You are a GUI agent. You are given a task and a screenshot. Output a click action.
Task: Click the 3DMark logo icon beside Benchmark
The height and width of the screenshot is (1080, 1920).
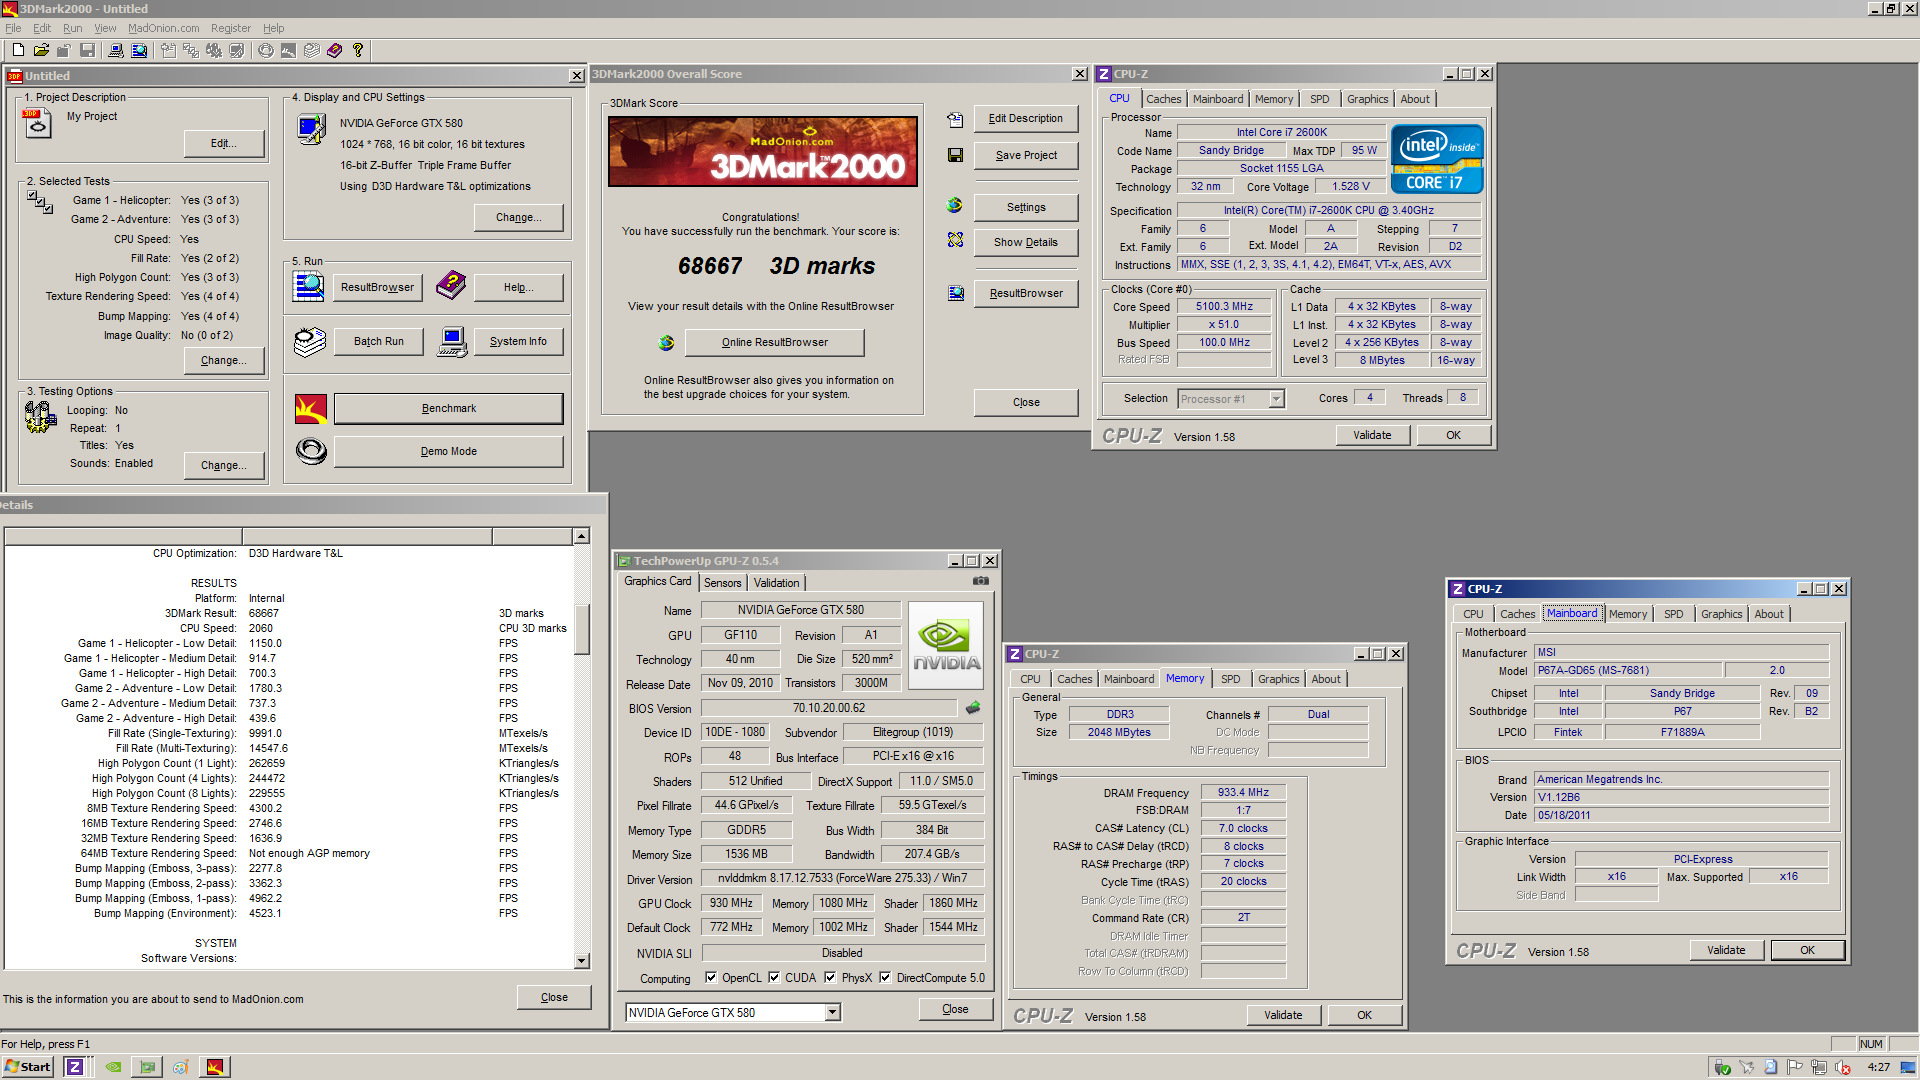coord(311,408)
